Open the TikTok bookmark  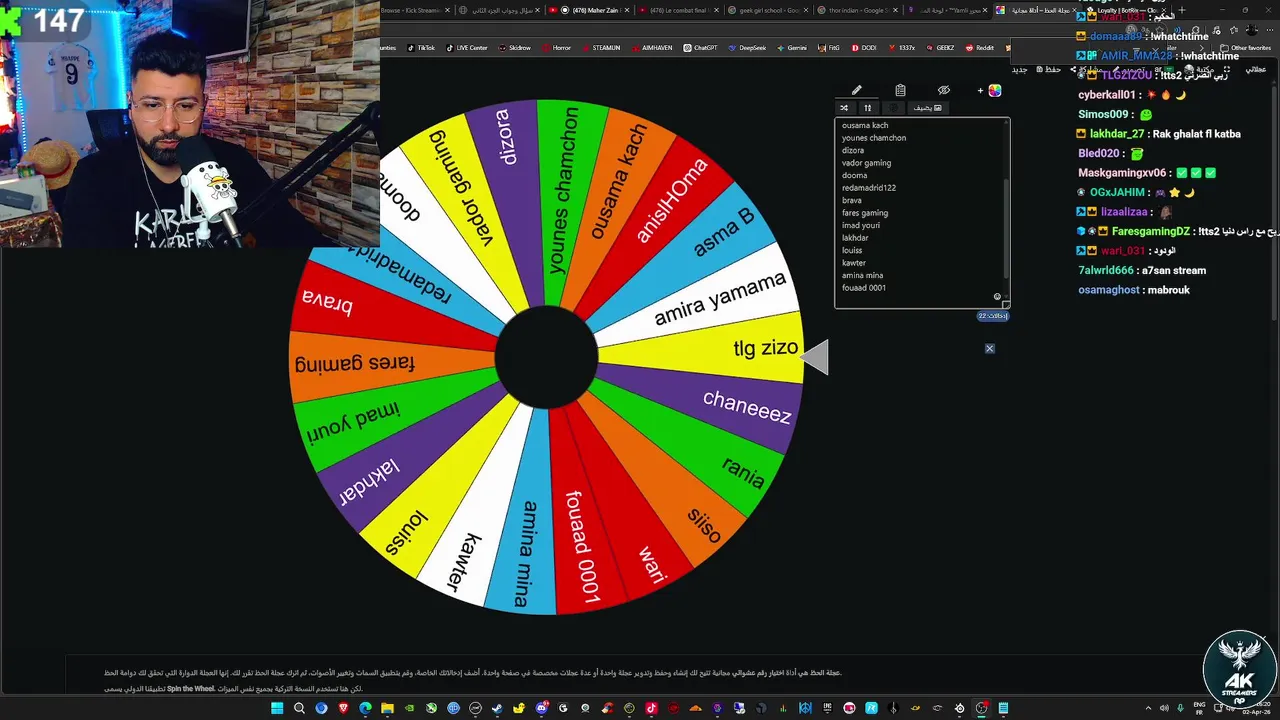[x=422, y=48]
